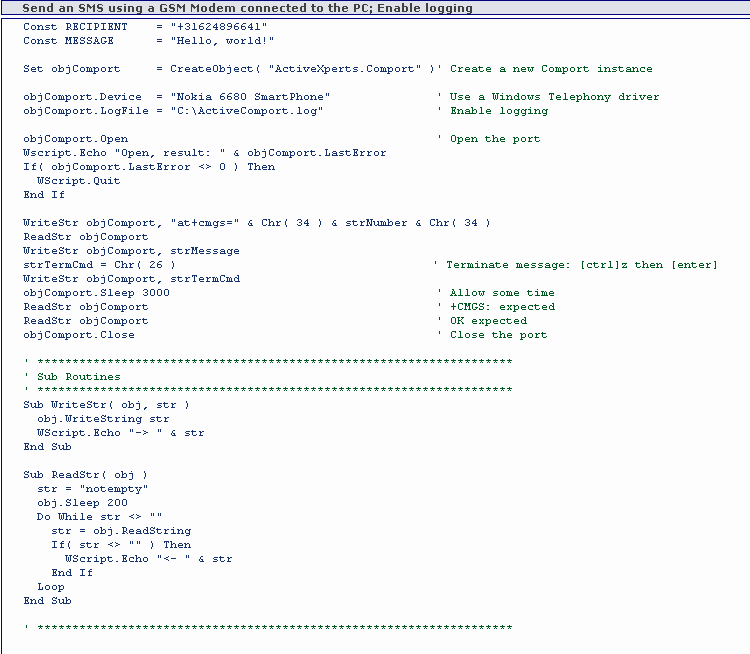Click the "at+cmgs=" WriteStr line
The image size is (750, 654).
[x=256, y=223]
